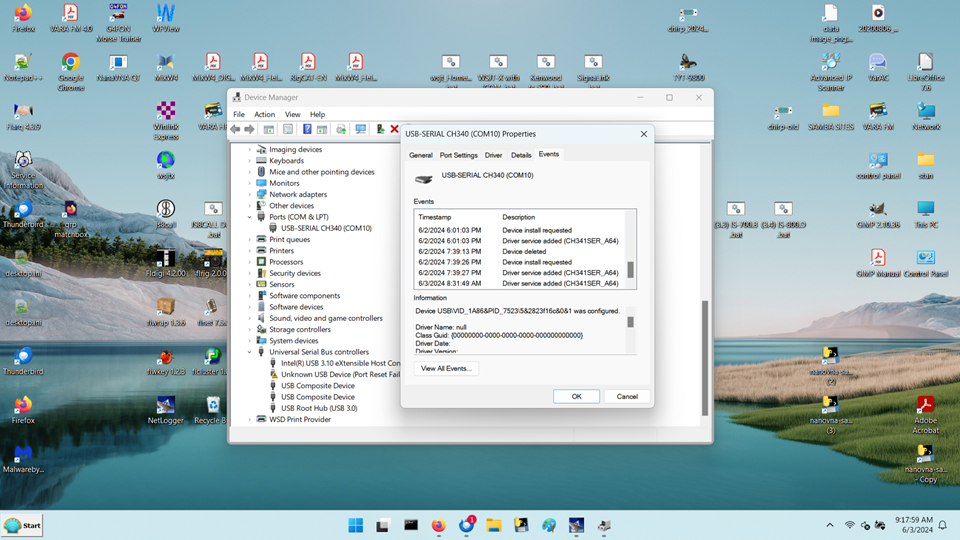Open Google Chrome desktop icon
Screen dimensions: 960x540
pyautogui.click(x=71, y=71)
